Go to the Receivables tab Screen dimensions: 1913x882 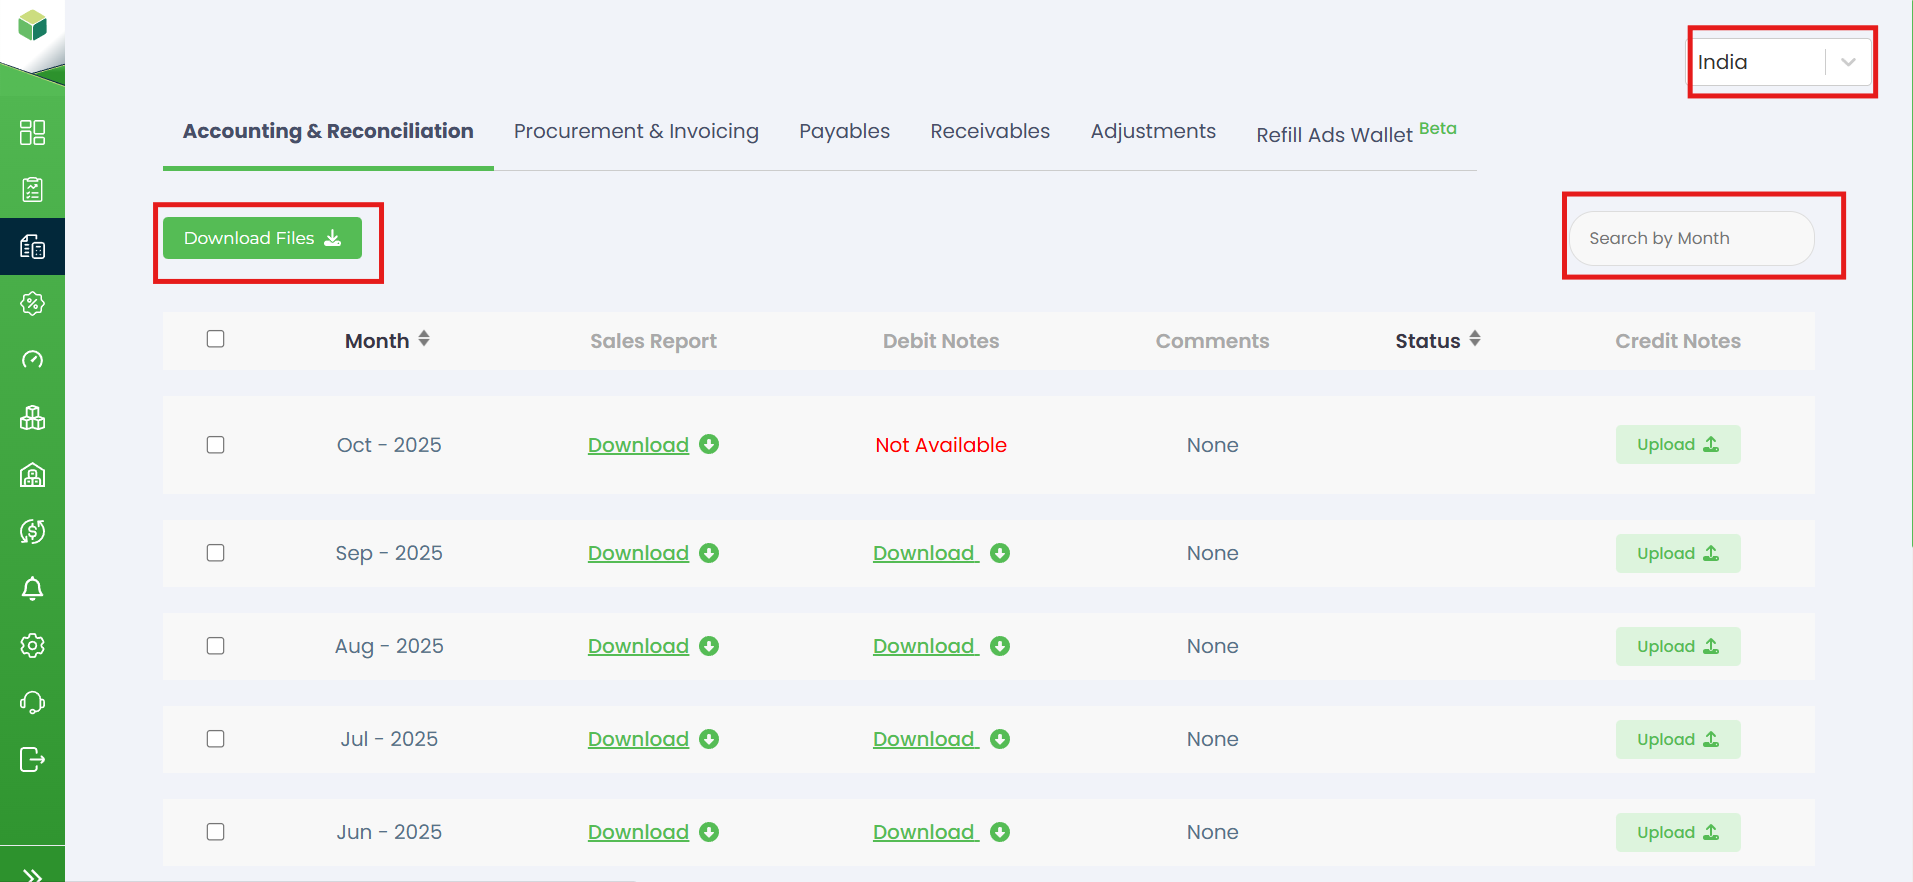989,131
